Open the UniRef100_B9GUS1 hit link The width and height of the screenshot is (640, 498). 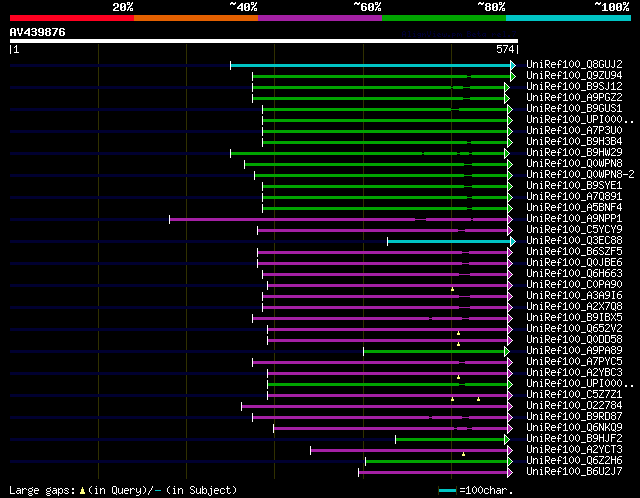(574, 109)
